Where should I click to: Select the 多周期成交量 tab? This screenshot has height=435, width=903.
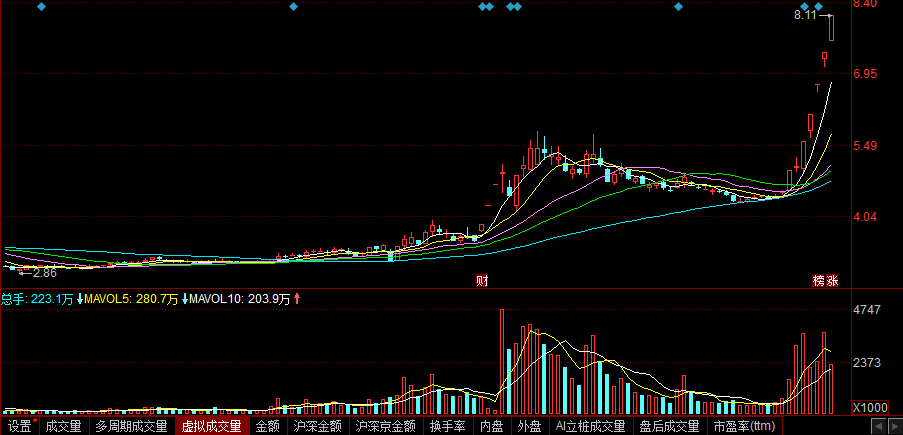[131, 426]
